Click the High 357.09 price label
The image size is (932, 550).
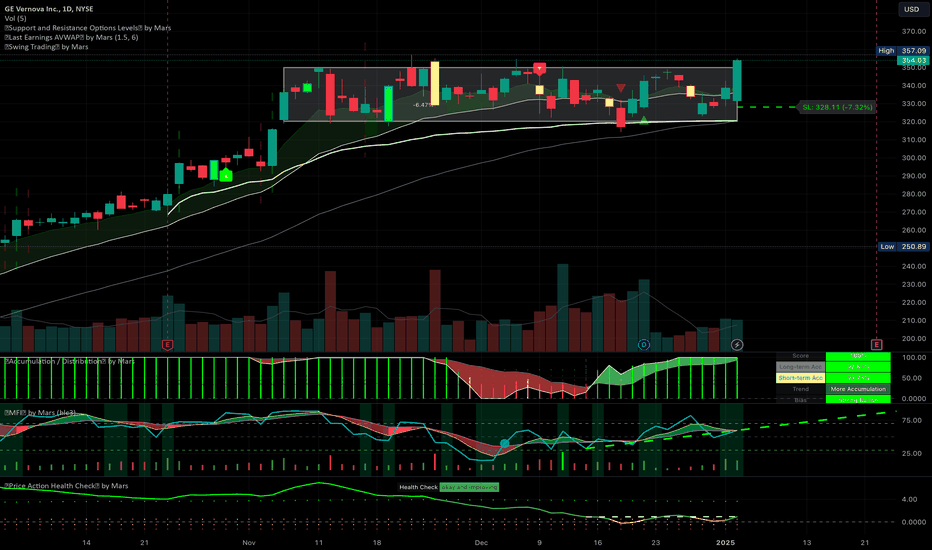(903, 51)
